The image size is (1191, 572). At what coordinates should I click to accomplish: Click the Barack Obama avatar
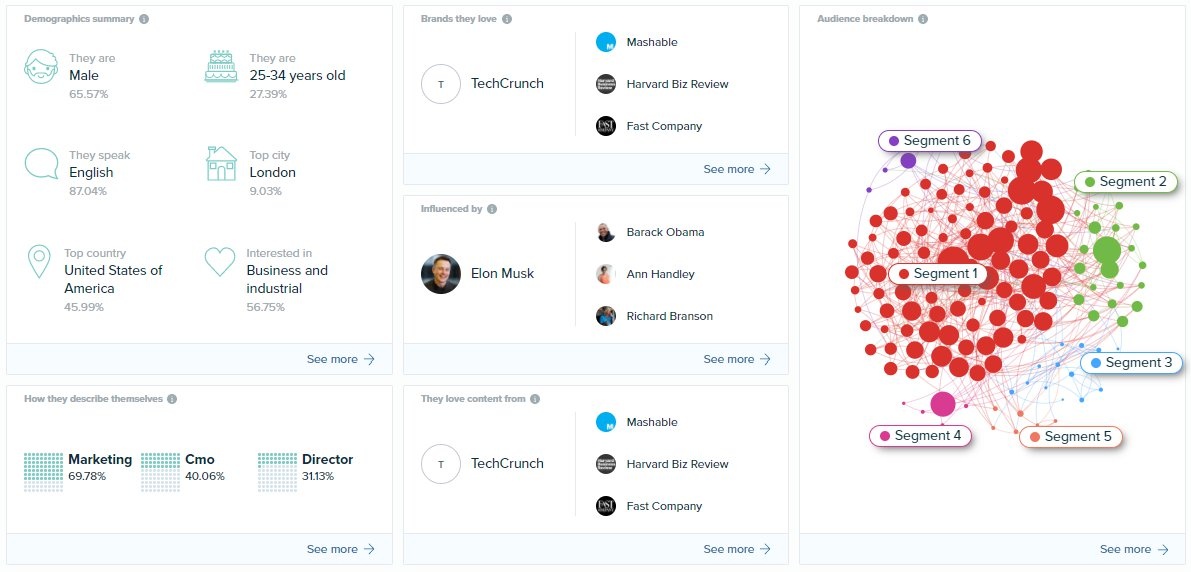click(605, 232)
